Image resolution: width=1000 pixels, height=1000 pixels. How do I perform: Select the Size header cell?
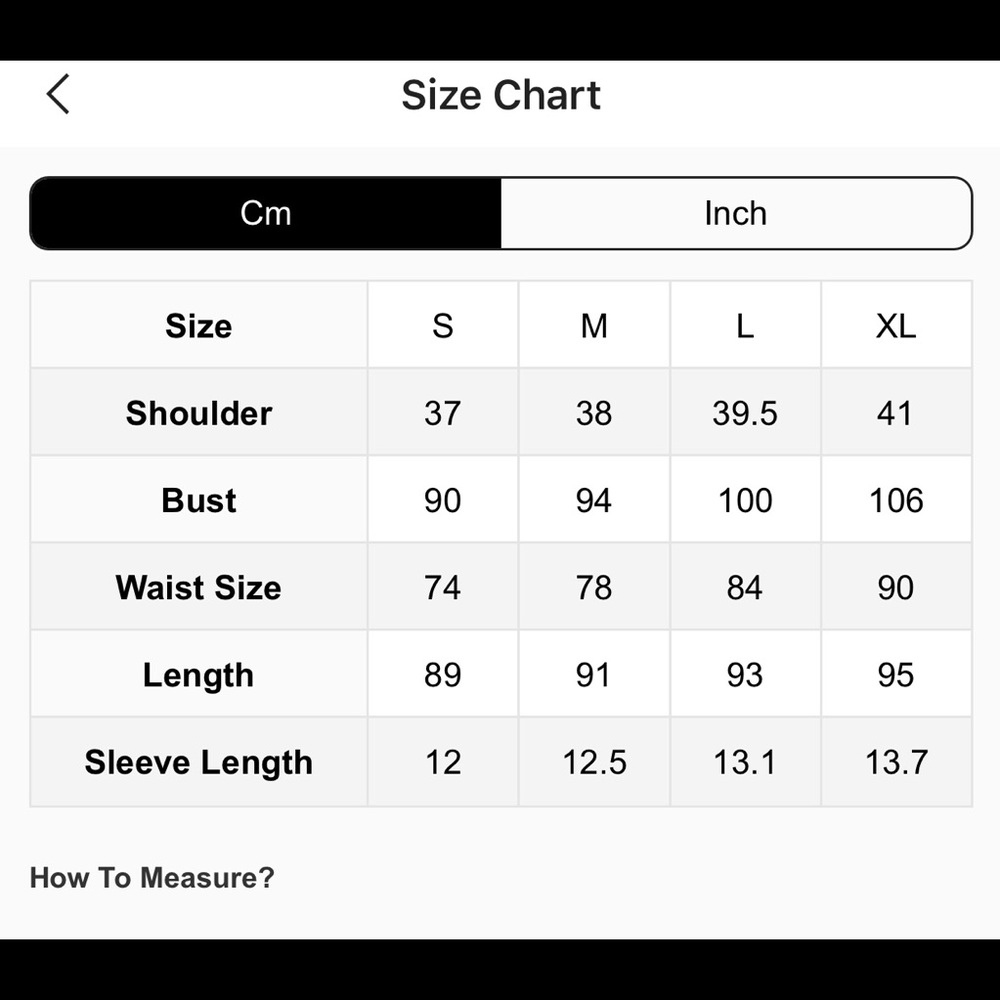click(199, 326)
